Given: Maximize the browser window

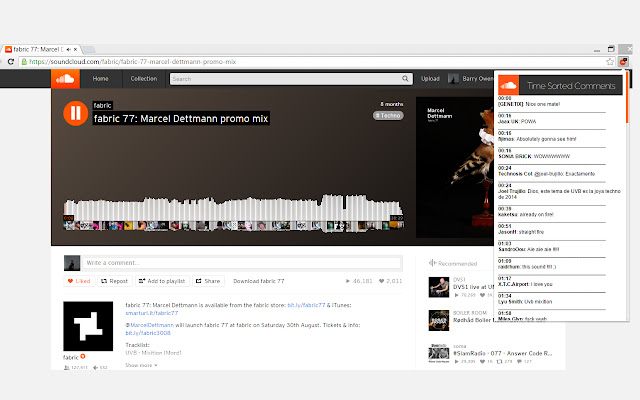Looking at the screenshot, I should click(611, 49).
